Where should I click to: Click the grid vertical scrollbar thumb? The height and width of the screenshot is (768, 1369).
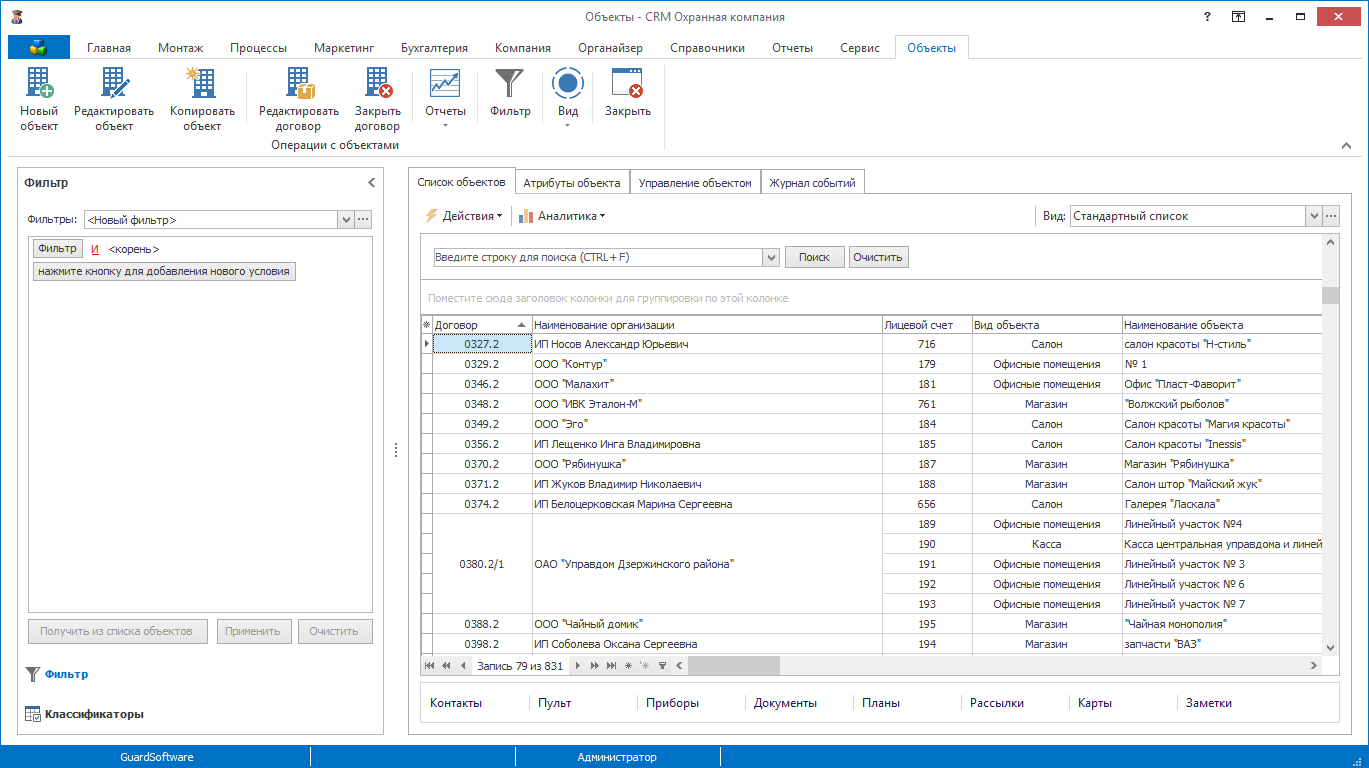[1330, 295]
